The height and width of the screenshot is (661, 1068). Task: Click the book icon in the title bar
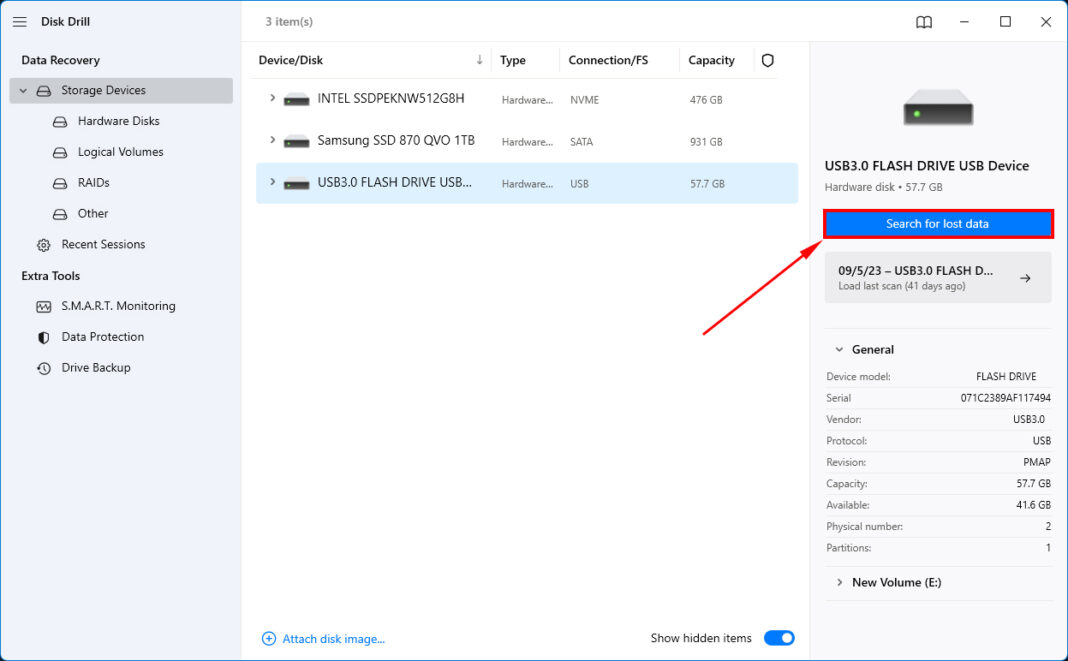pos(923,21)
